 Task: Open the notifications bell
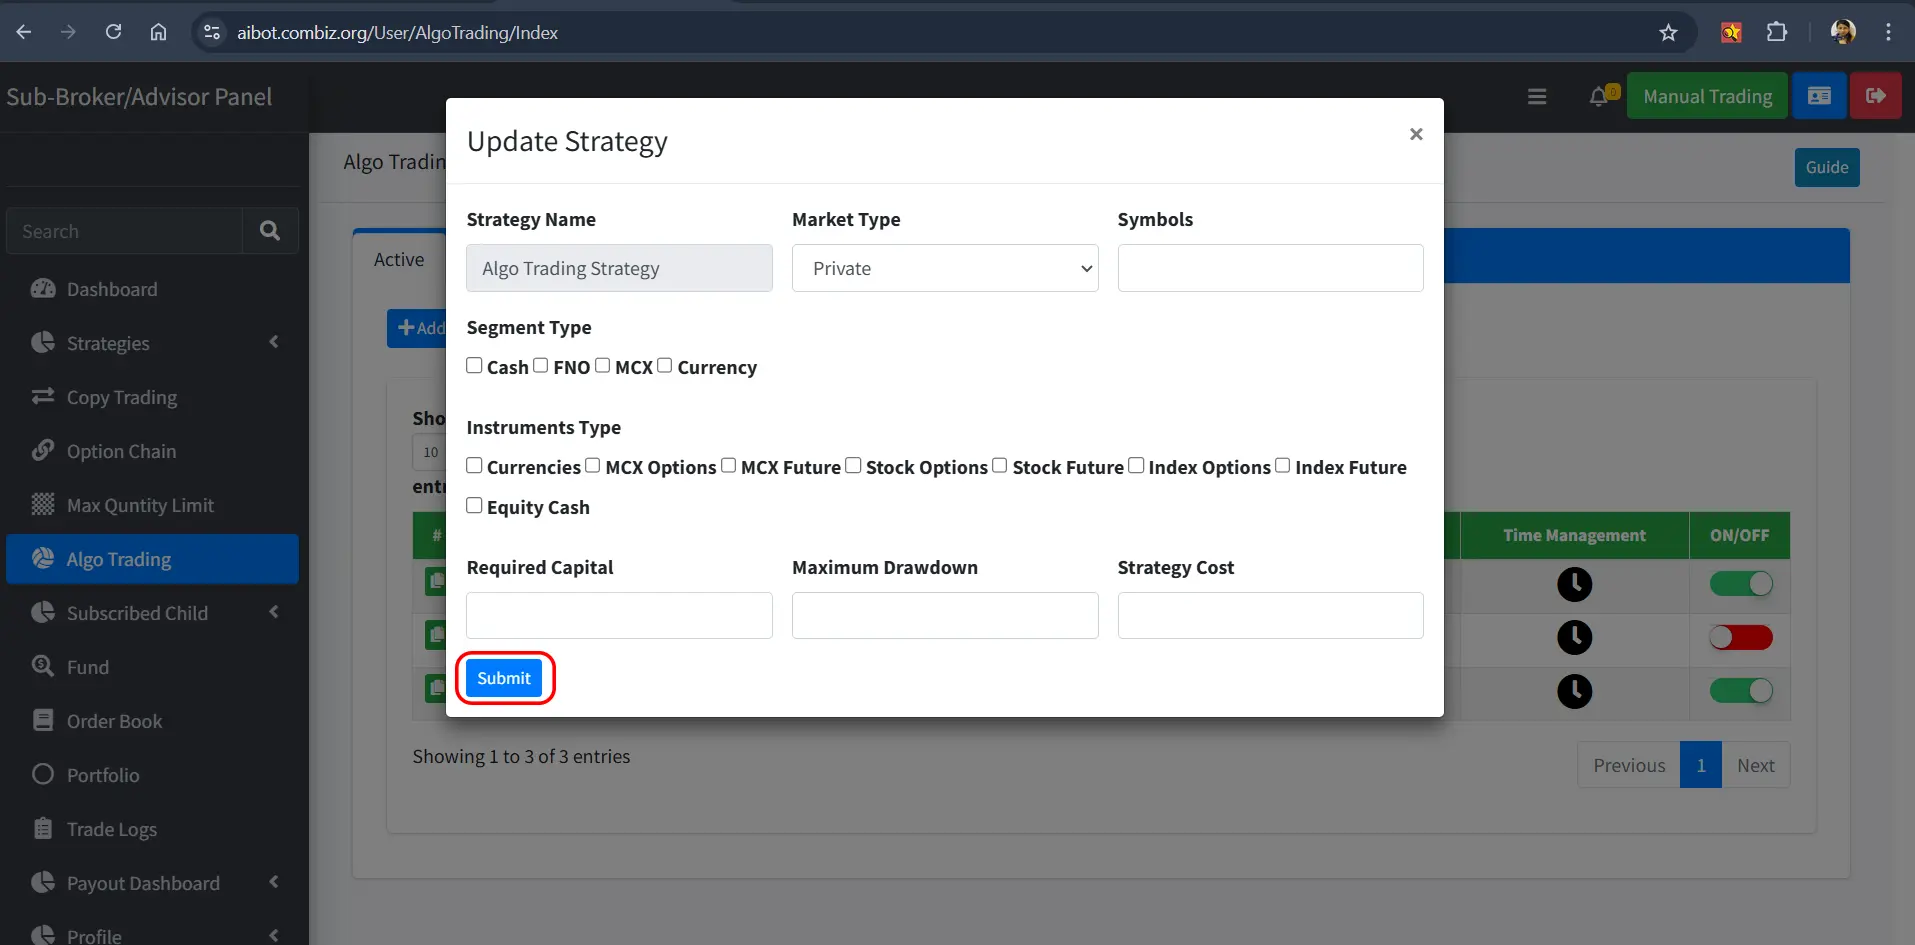tap(1600, 96)
